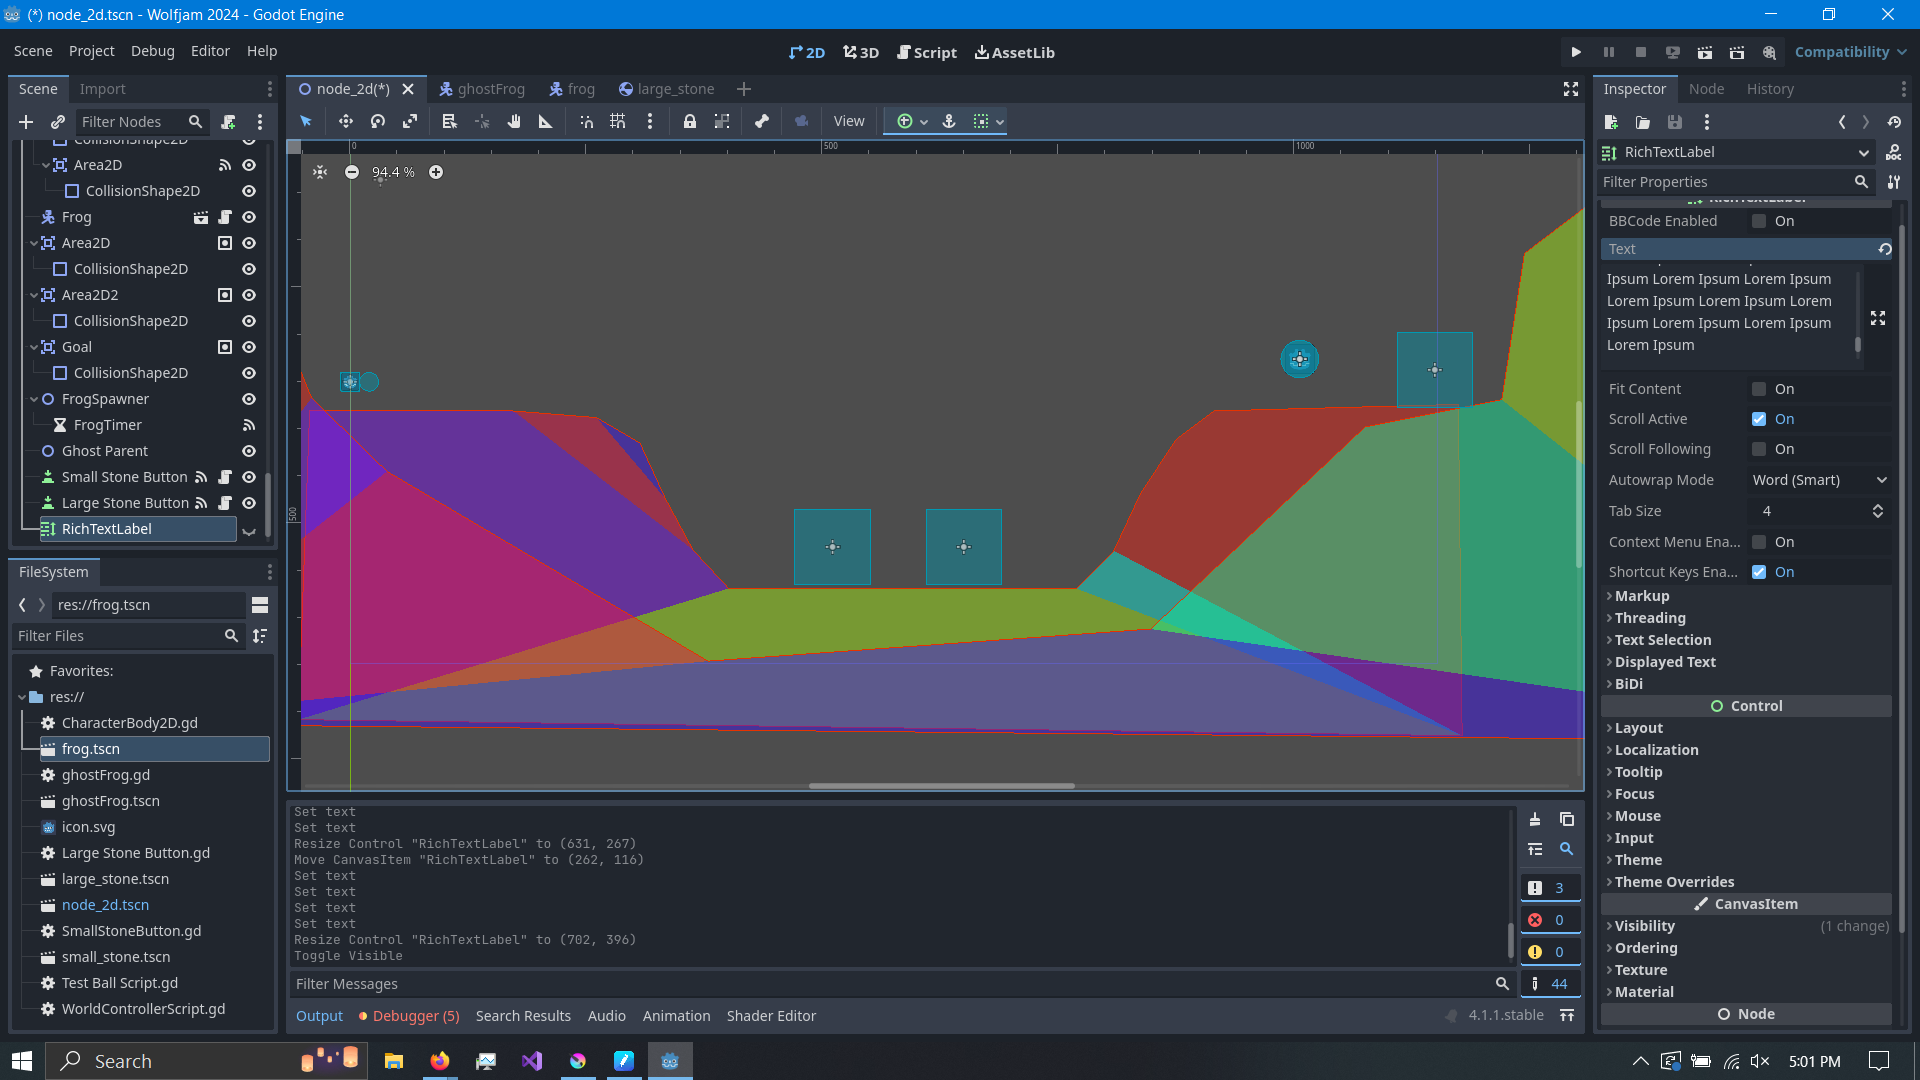Screen dimensions: 1920x1080
Task: Enable the BBCode Enabled checkbox
Action: (1759, 221)
